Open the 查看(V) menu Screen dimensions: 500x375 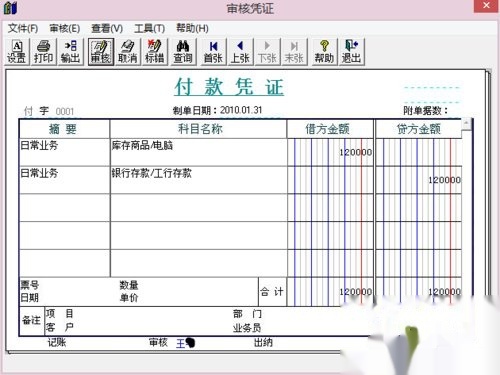107,28
